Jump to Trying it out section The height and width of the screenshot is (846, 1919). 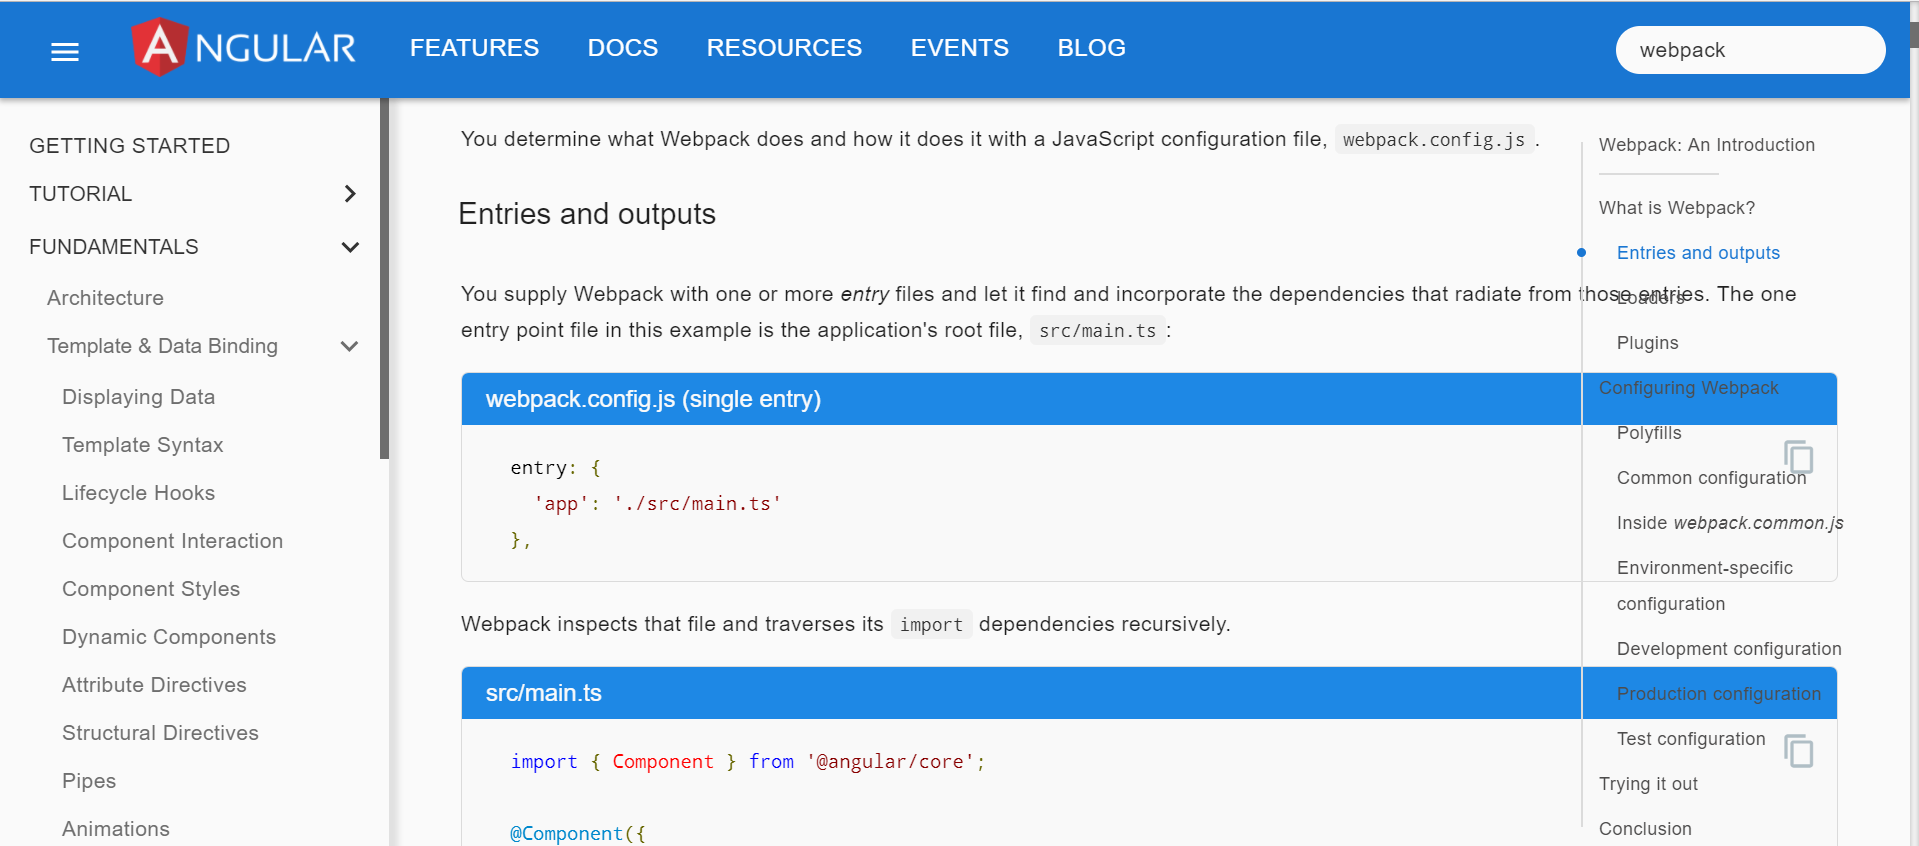[x=1648, y=784]
